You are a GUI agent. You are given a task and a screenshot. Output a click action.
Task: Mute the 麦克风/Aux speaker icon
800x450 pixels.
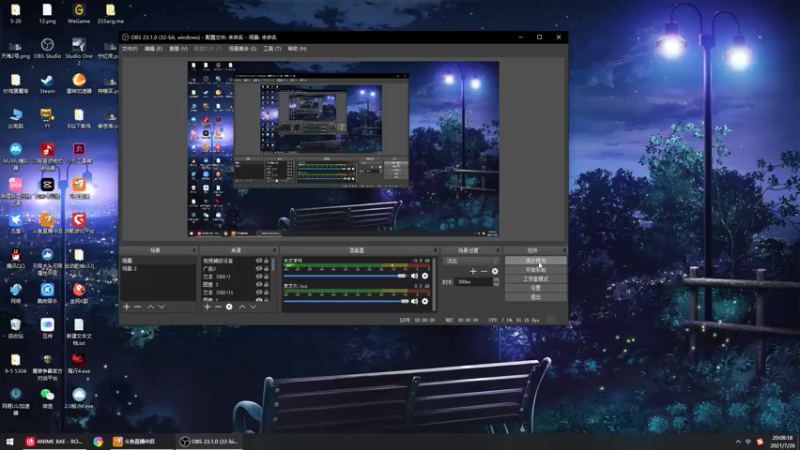[414, 301]
